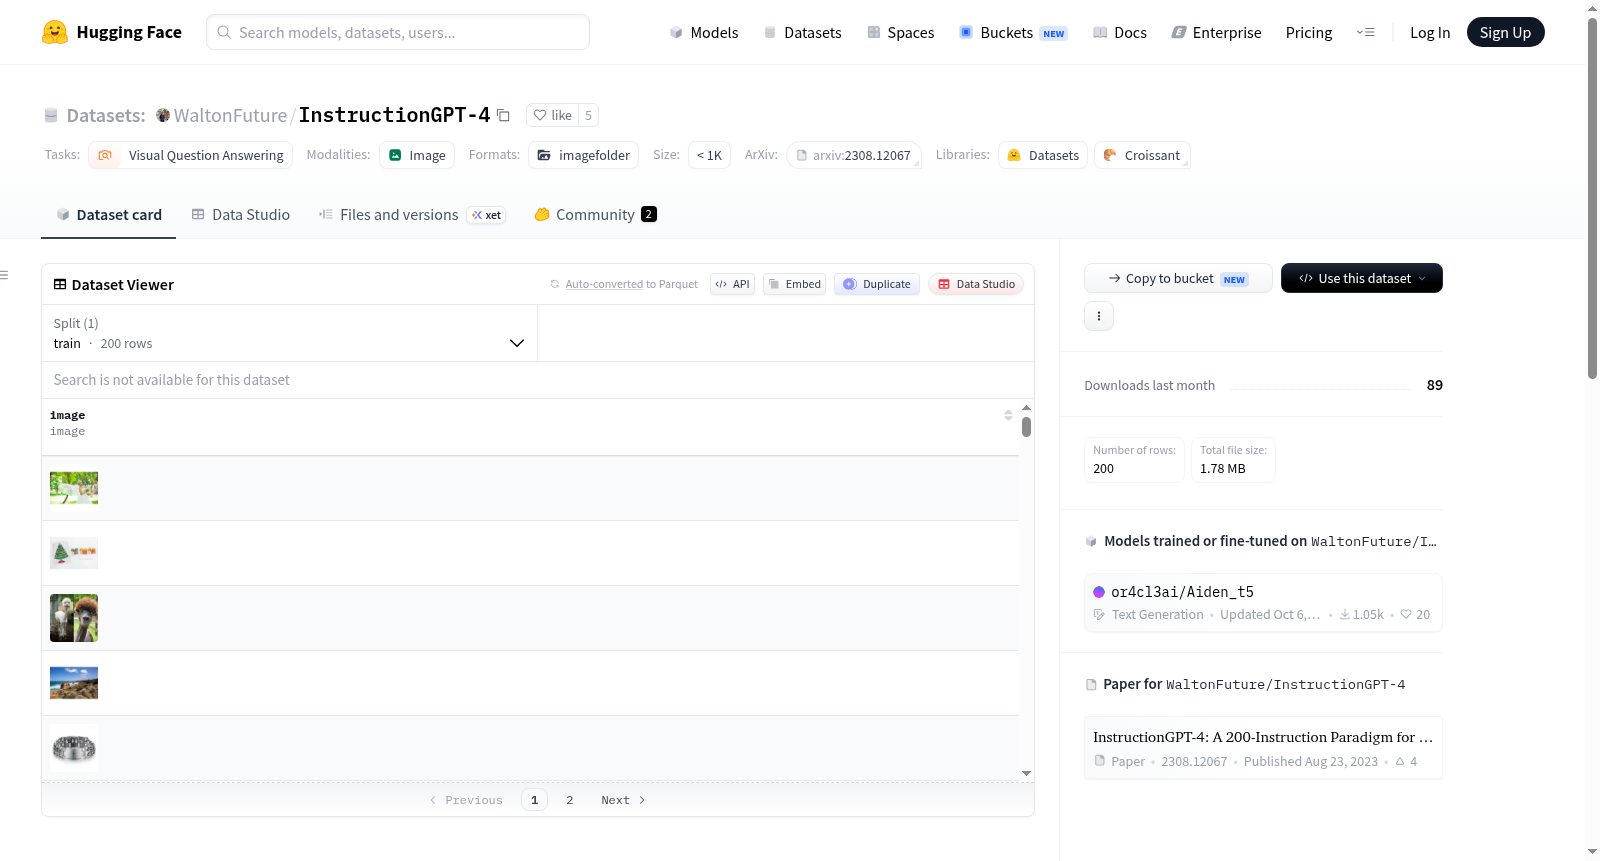Go to the Previous page
The height and width of the screenshot is (861, 1600).
click(466, 800)
